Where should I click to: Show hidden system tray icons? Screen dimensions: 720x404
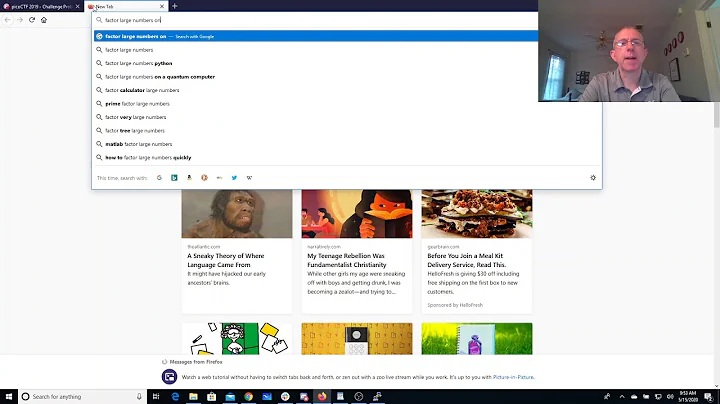point(622,396)
